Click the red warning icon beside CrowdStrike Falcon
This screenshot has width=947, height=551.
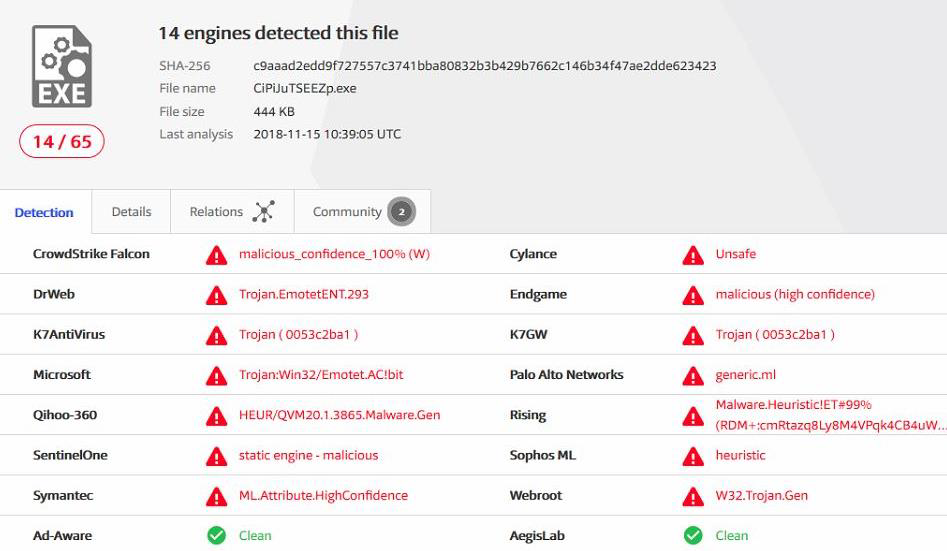click(216, 255)
